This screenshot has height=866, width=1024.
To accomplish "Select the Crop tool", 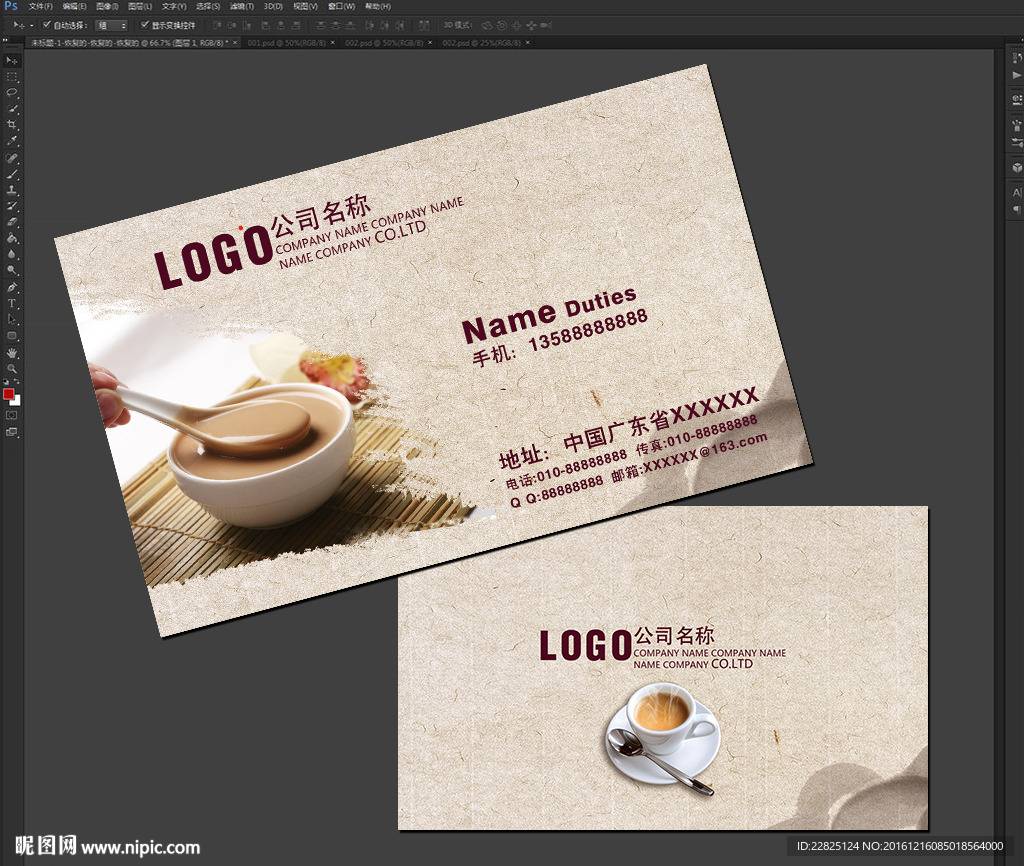I will (x=12, y=124).
